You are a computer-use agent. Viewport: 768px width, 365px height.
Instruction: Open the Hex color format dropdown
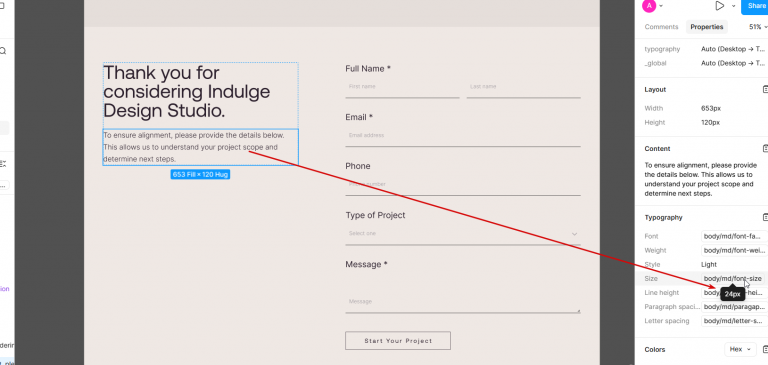740,349
